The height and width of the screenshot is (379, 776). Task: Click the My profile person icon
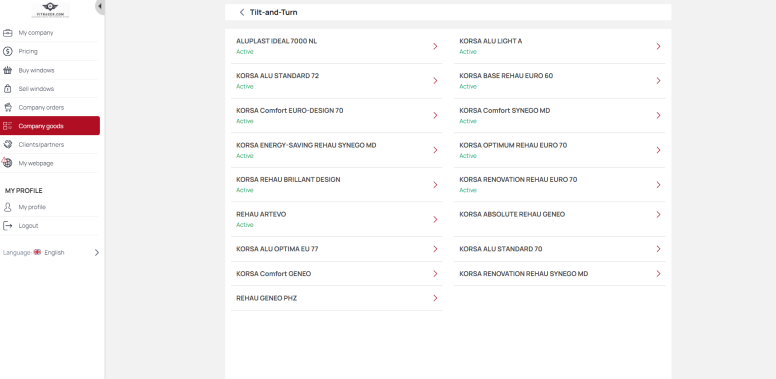click(x=7, y=207)
